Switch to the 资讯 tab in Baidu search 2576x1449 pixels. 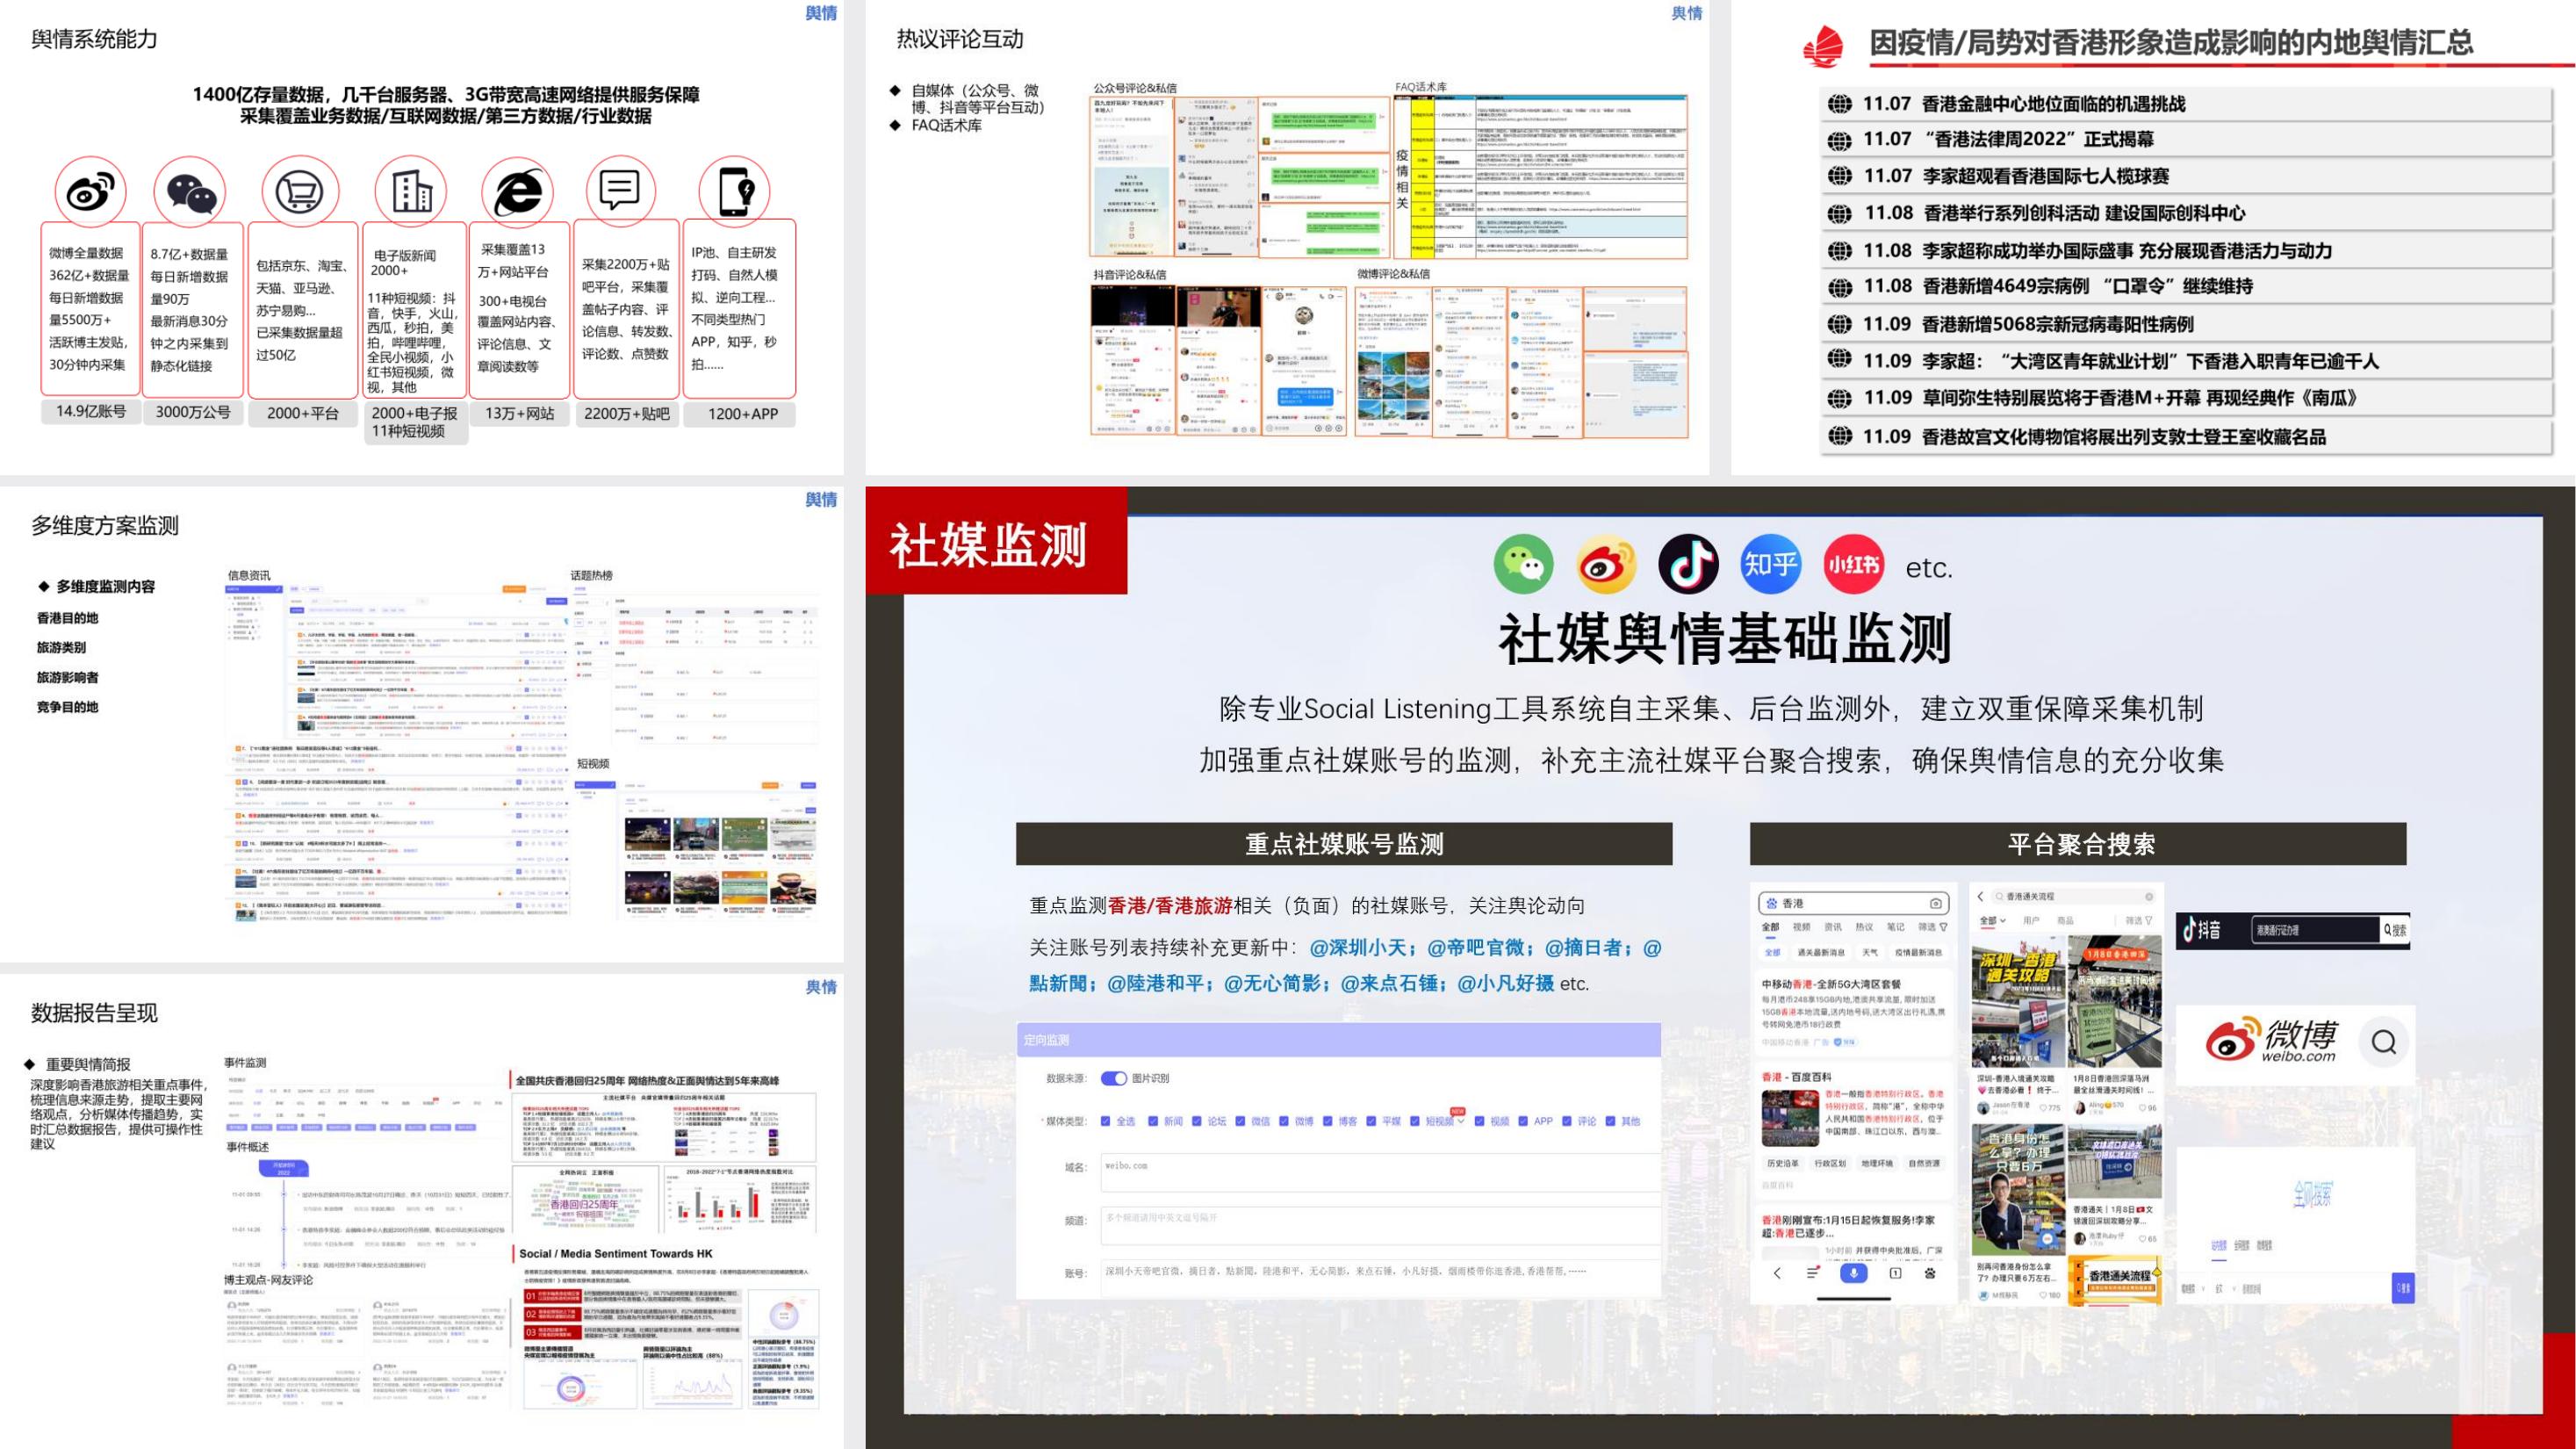point(1833,927)
